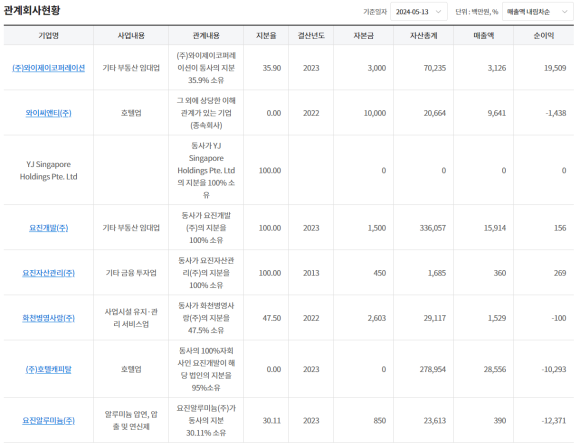Click the 336,057 total assets value
The width and height of the screenshot is (580, 448).
[x=433, y=228]
